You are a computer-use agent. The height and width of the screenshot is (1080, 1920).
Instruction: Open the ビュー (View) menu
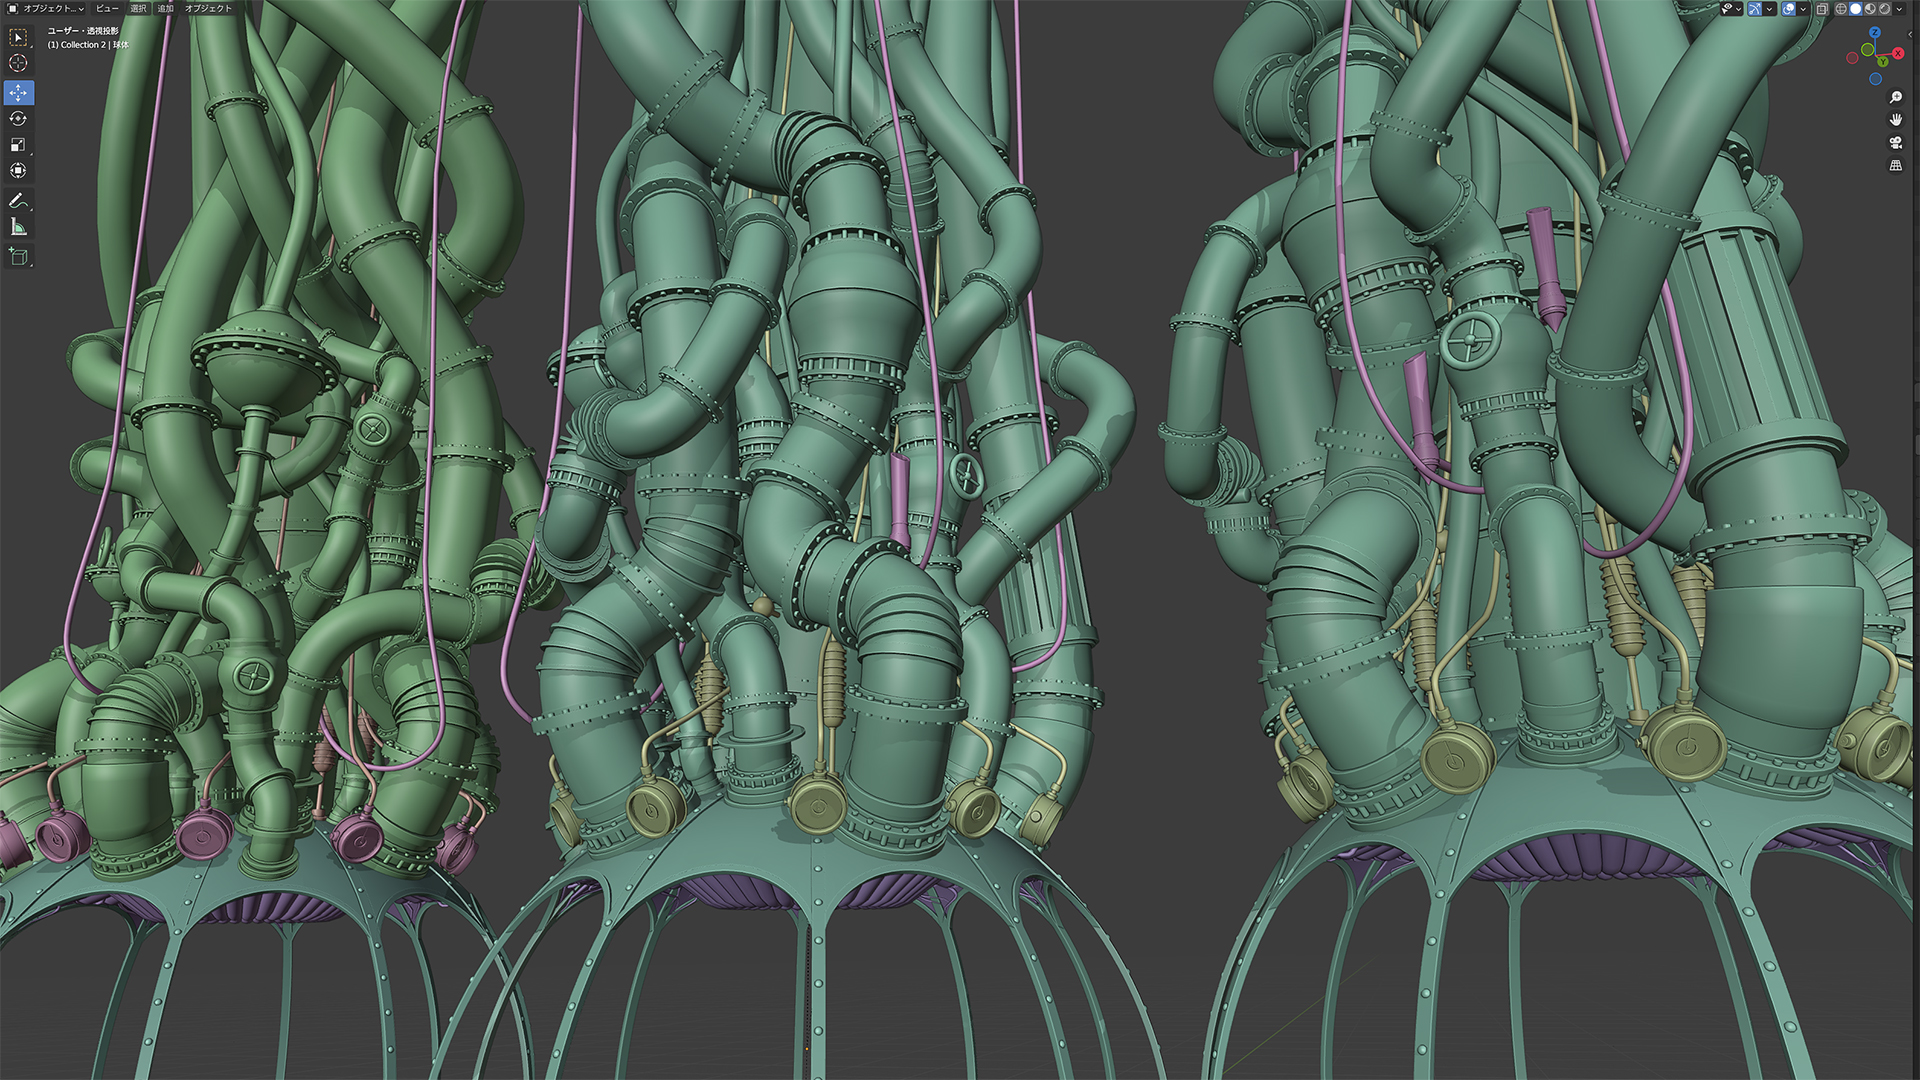click(106, 8)
